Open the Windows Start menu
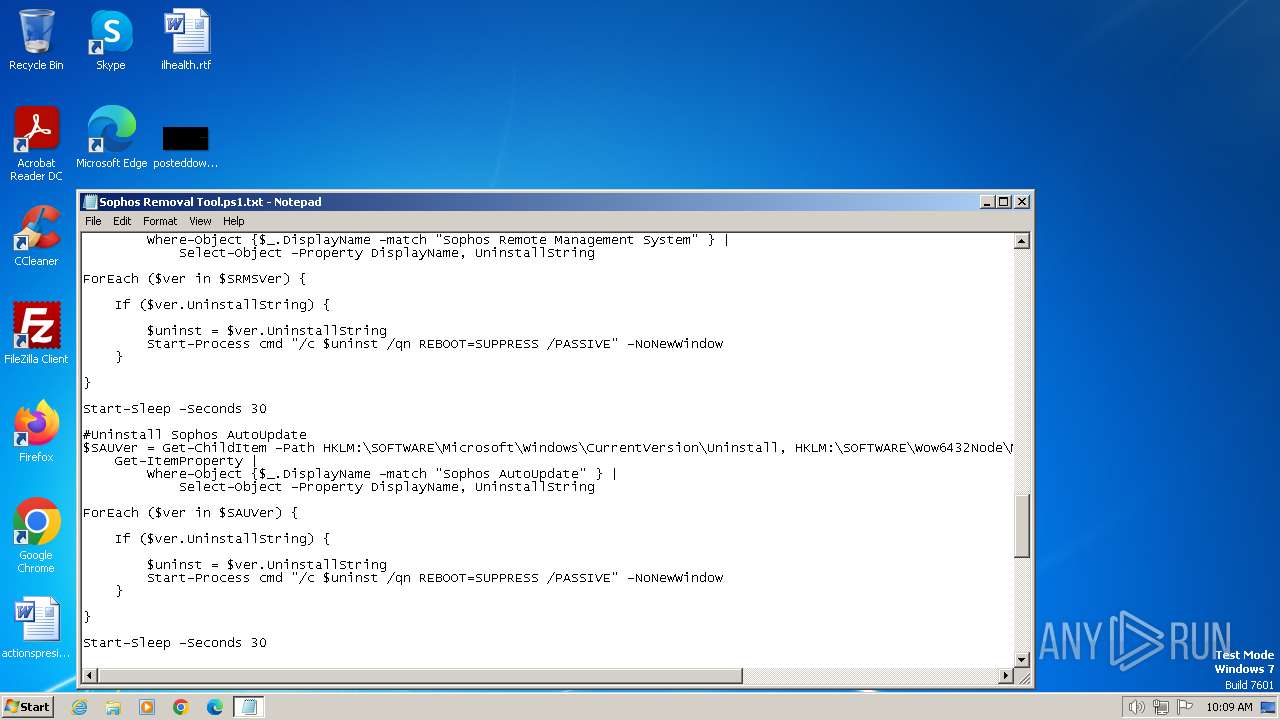The width and height of the screenshot is (1280, 720). click(x=28, y=706)
